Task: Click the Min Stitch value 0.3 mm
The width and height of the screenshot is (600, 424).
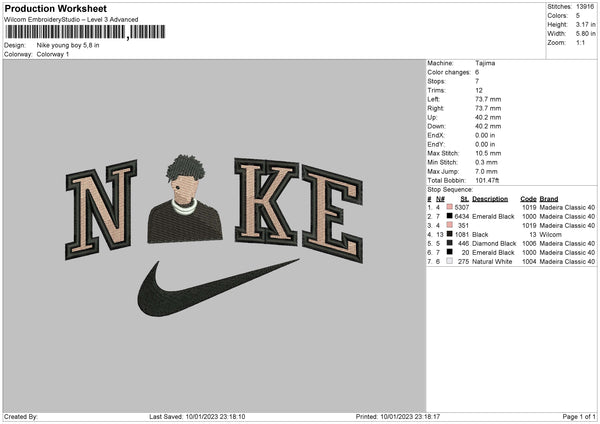Action: pyautogui.click(x=486, y=162)
